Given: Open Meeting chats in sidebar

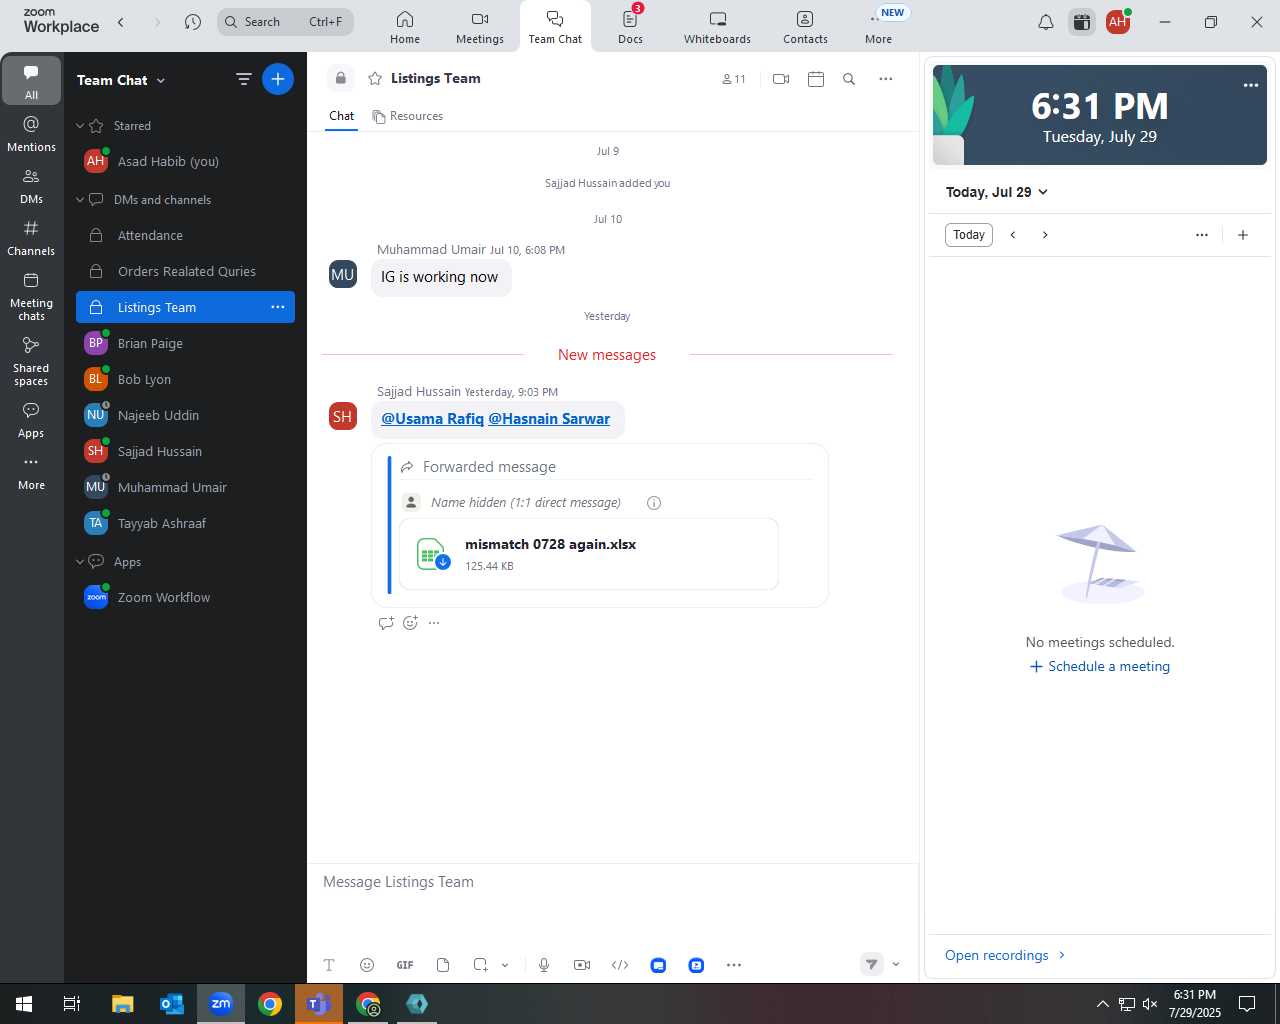Looking at the screenshot, I should point(31,295).
